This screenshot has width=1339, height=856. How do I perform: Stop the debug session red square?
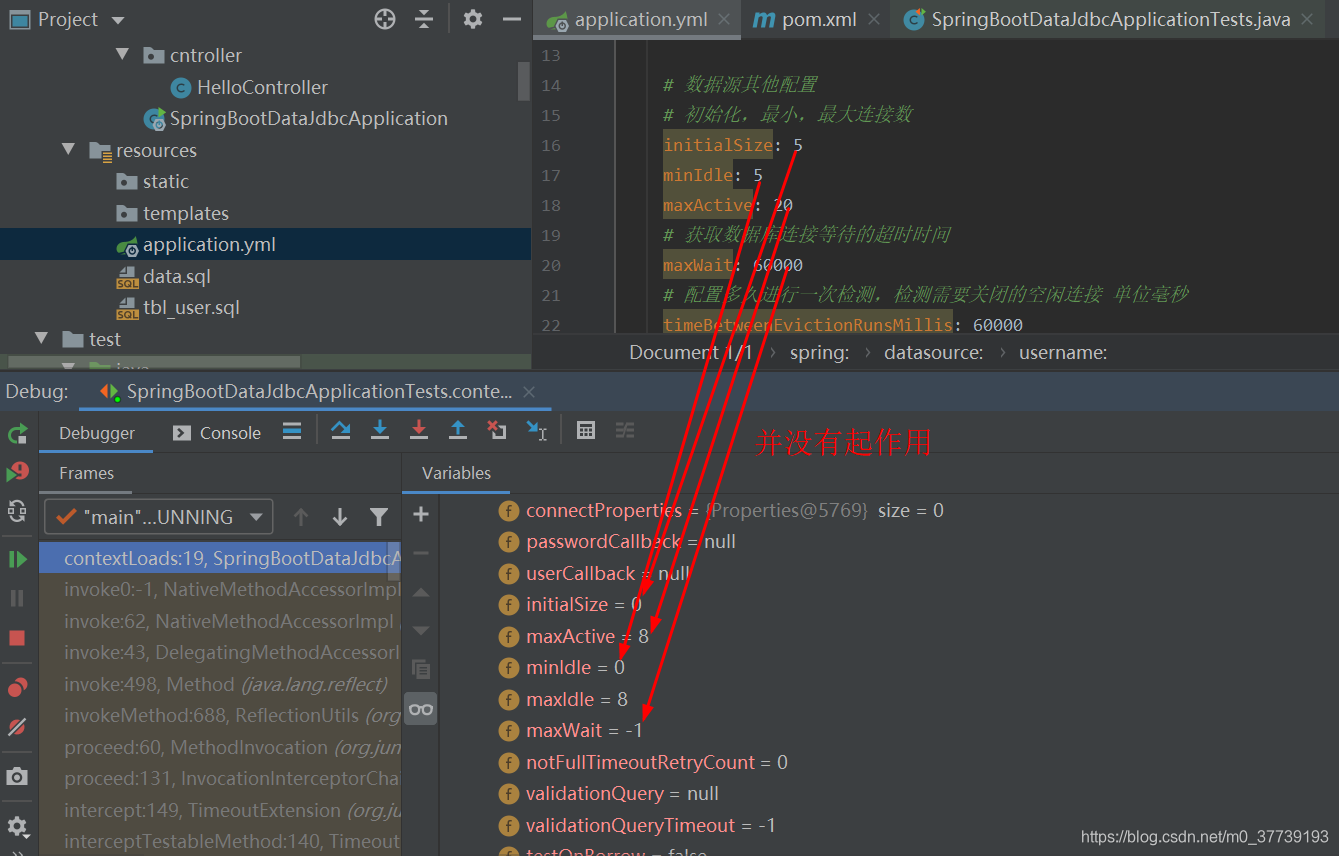point(17,638)
